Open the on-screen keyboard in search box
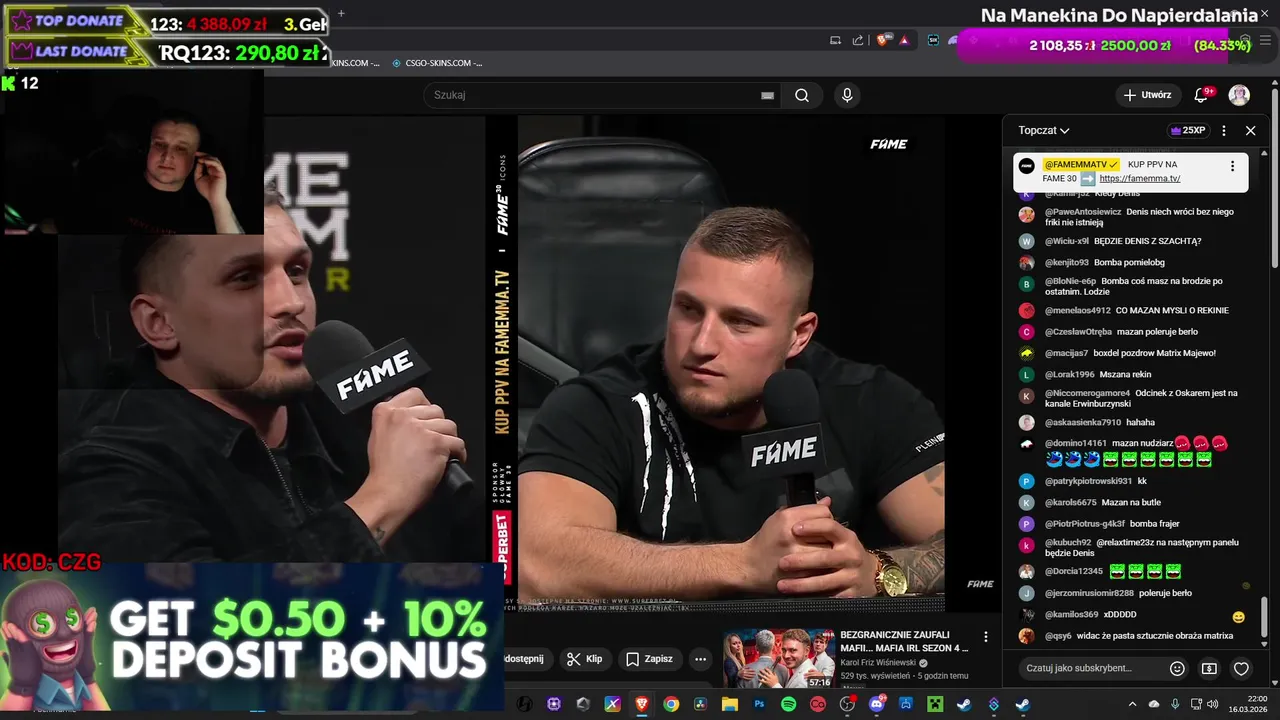The width and height of the screenshot is (1280, 720). click(767, 95)
